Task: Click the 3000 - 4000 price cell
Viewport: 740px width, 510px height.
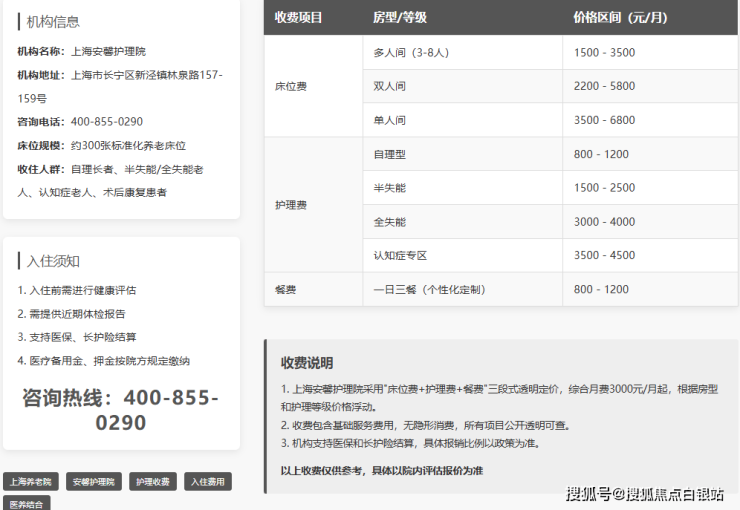Action: (650, 222)
